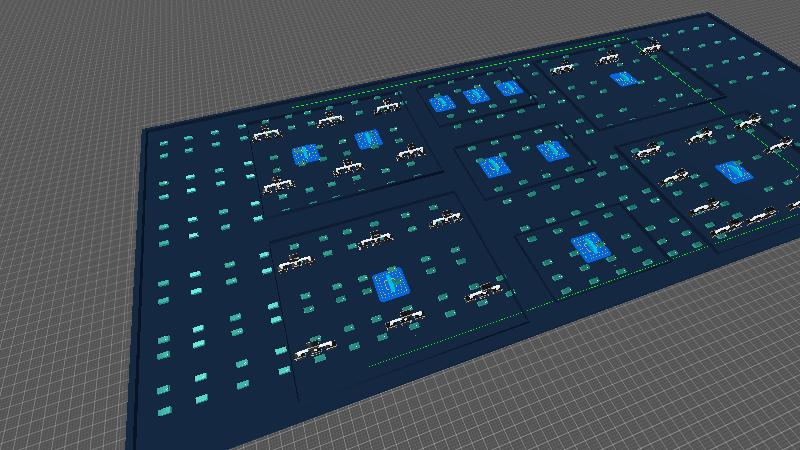
Task: Pick the rightmost of three blue chips in a row
Action: tap(508, 88)
